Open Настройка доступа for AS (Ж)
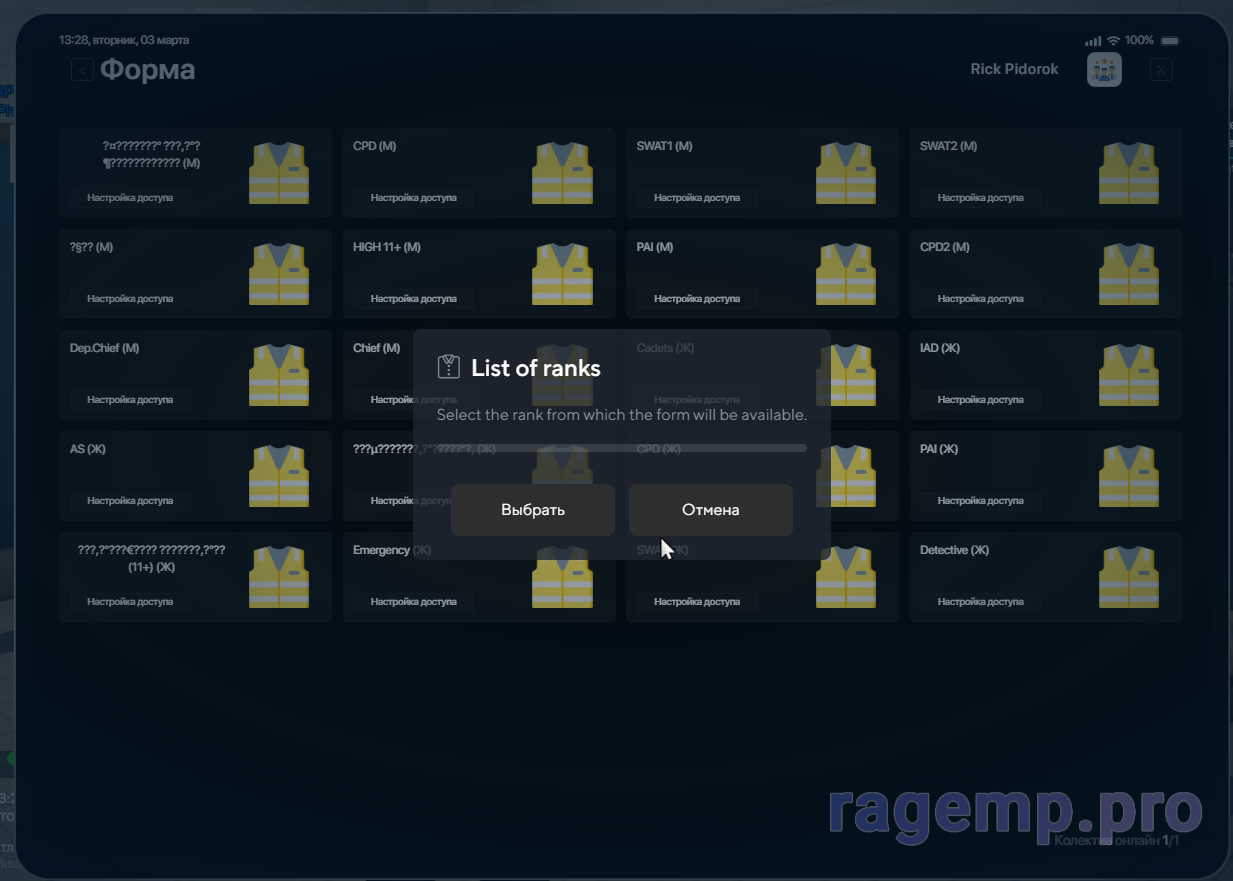The width and height of the screenshot is (1233, 881). point(130,501)
